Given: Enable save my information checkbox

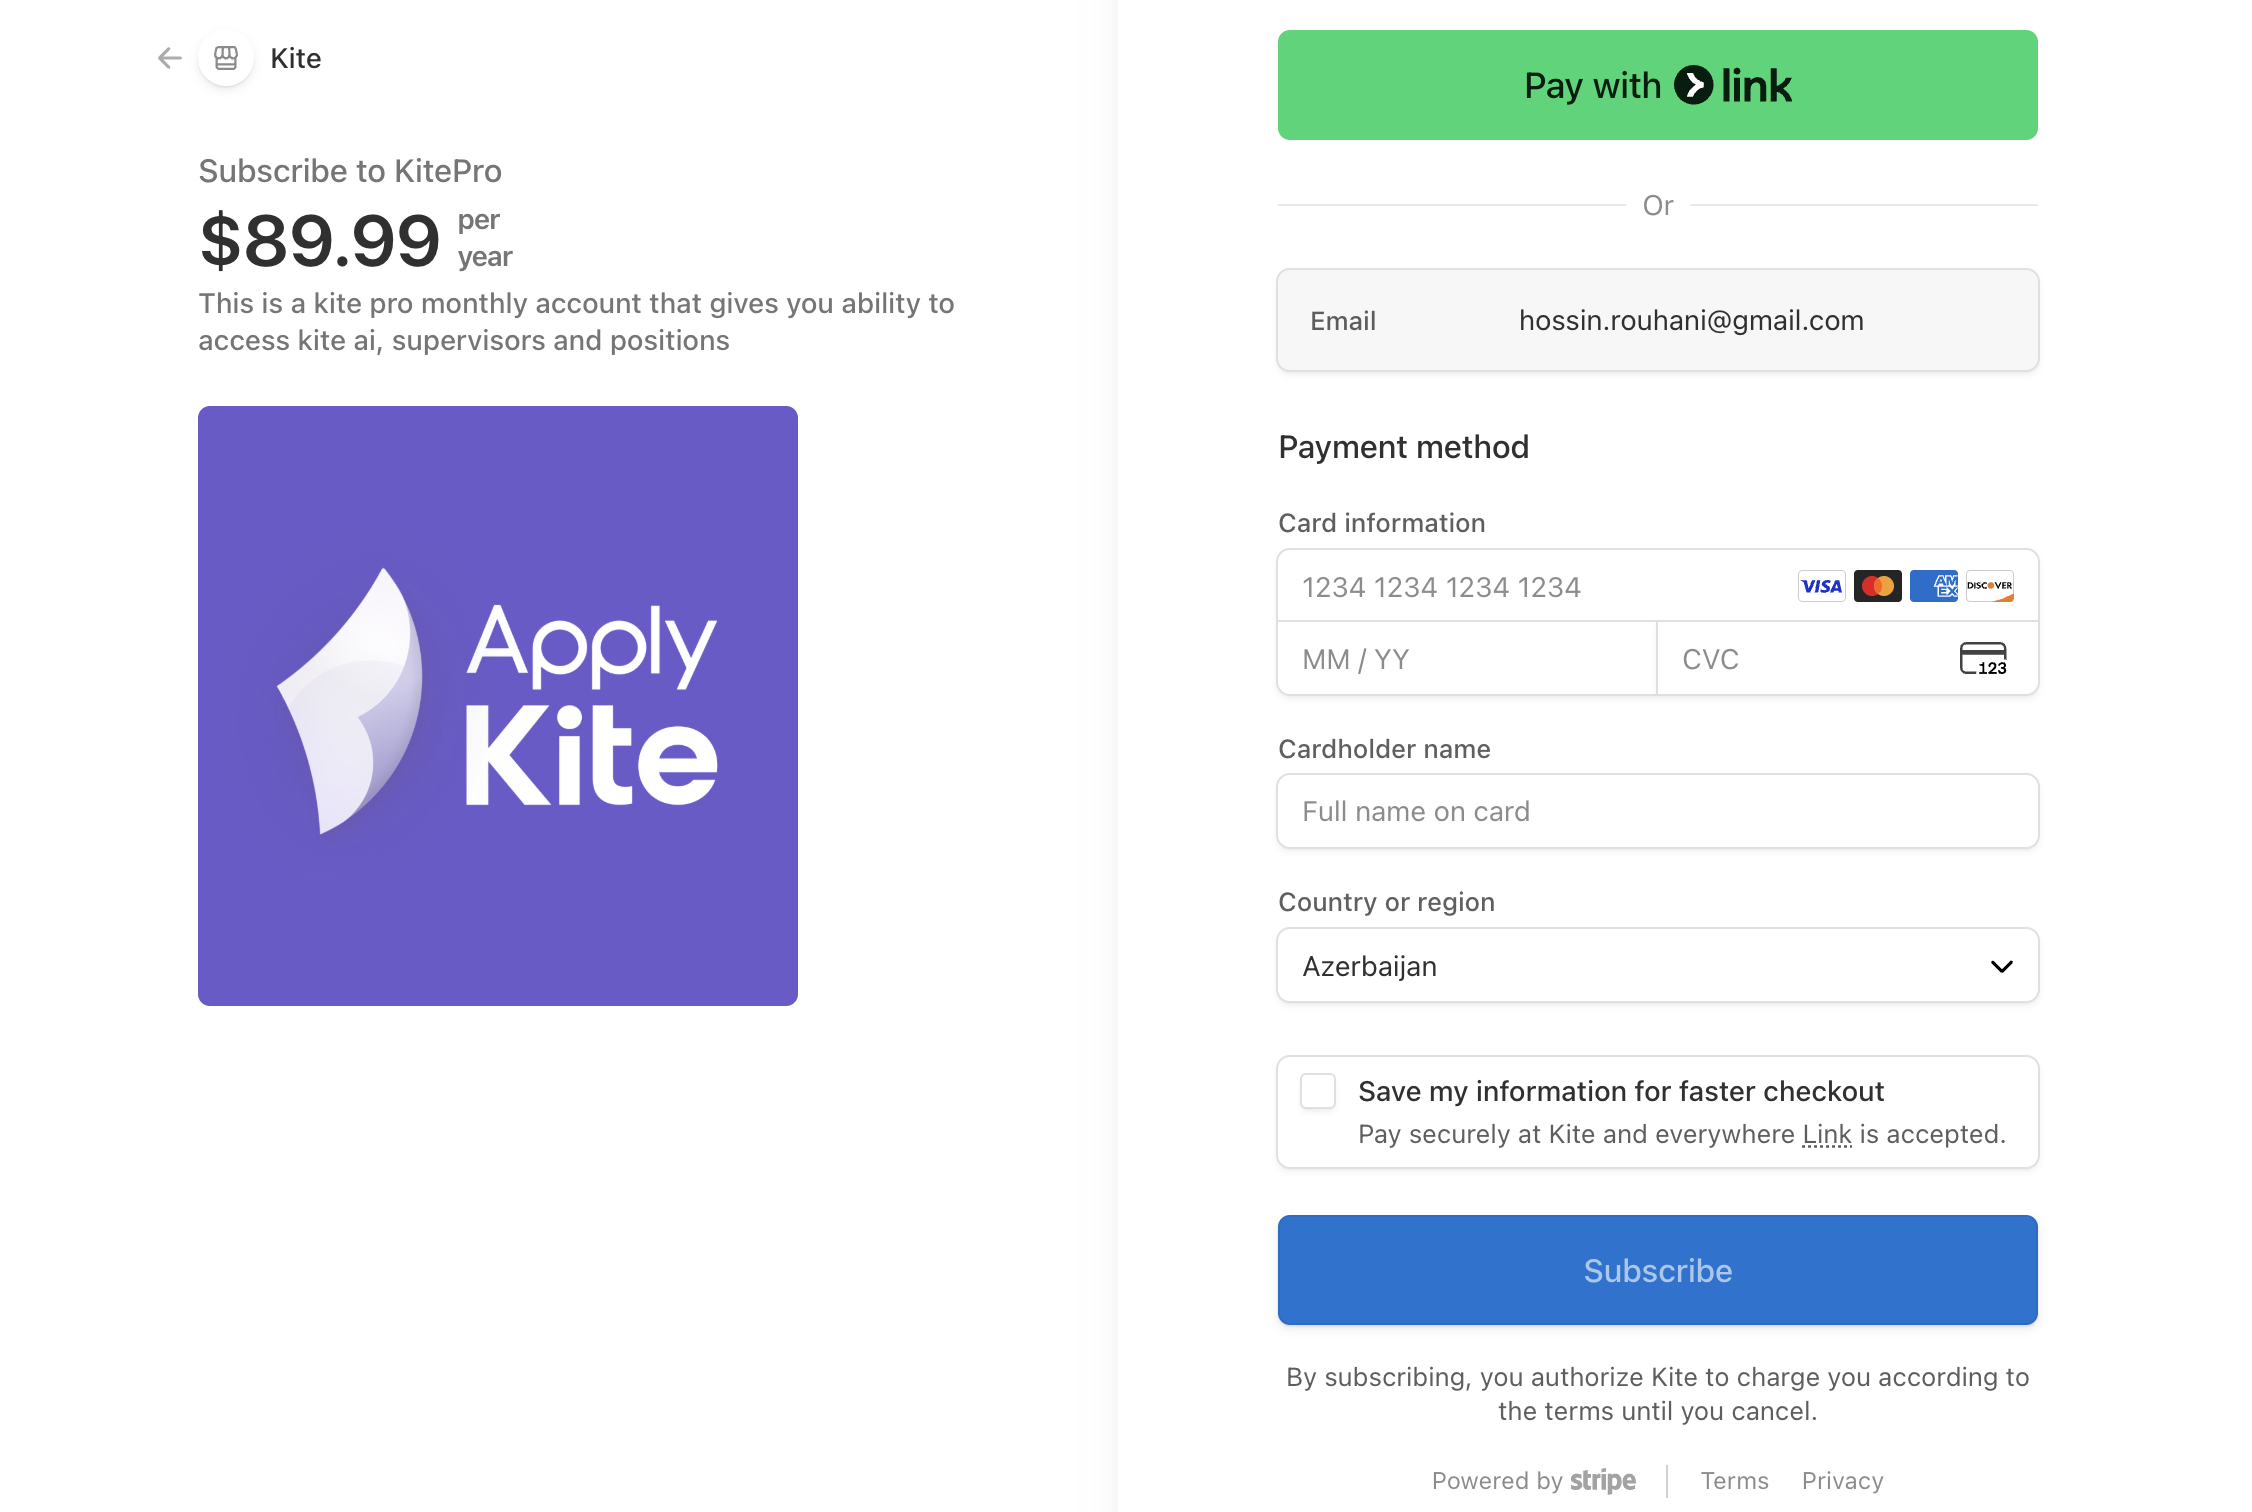Looking at the screenshot, I should tap(1318, 1091).
